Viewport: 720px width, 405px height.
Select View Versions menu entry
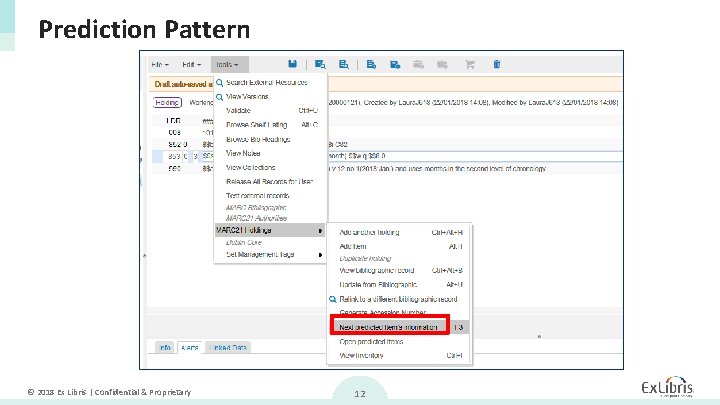tap(247, 97)
